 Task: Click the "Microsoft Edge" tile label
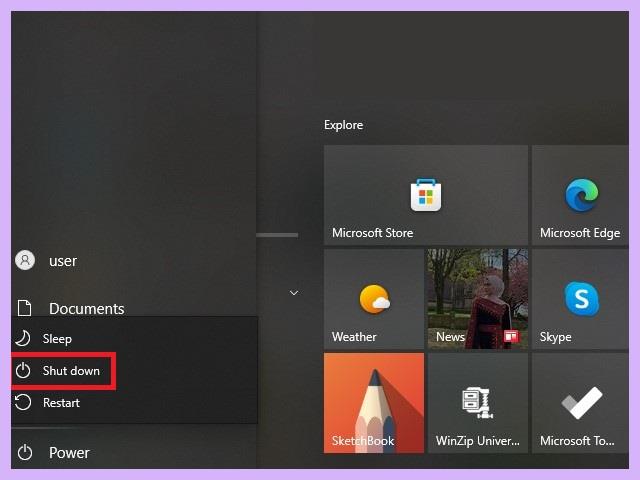[x=580, y=233]
